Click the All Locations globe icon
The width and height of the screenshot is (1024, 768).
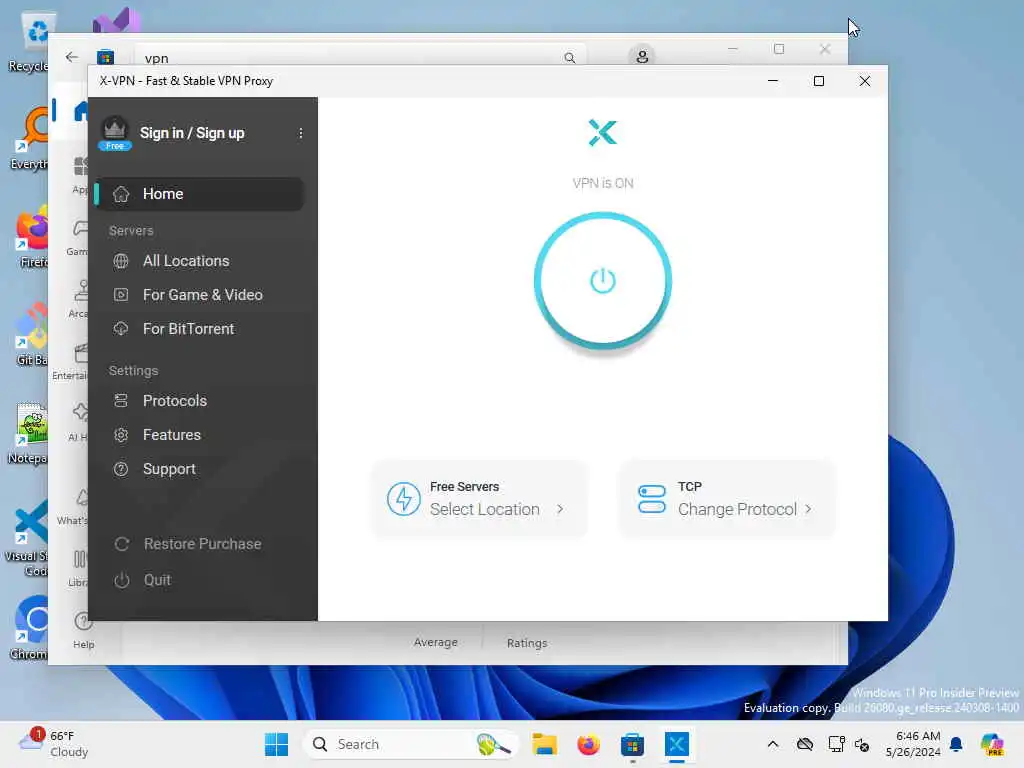[121, 261]
